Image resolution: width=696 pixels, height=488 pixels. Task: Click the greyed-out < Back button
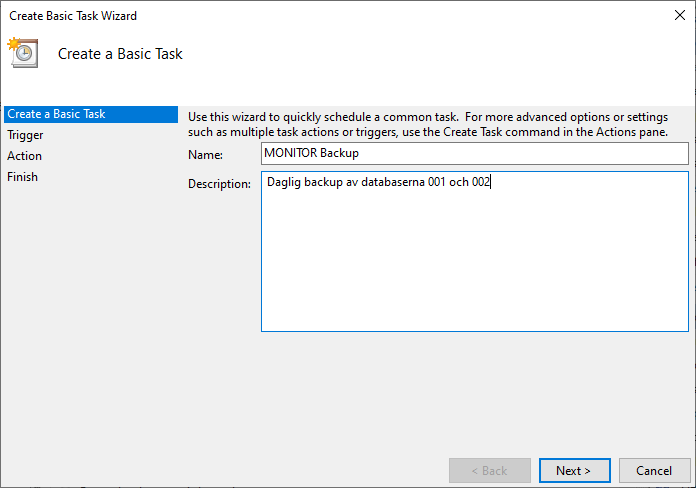coord(489,470)
